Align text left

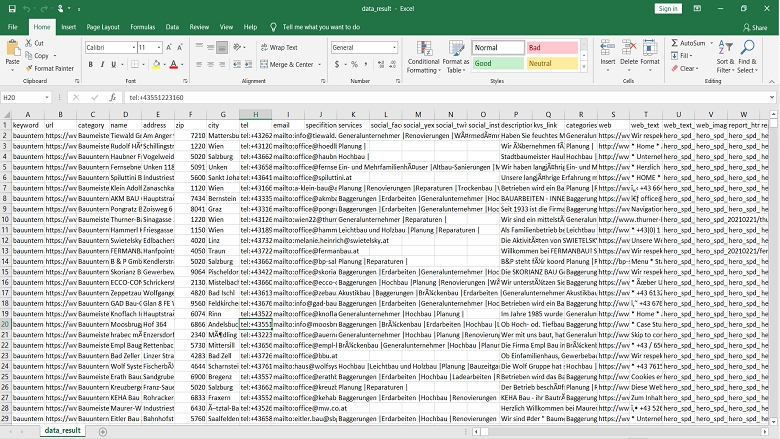click(x=199, y=64)
